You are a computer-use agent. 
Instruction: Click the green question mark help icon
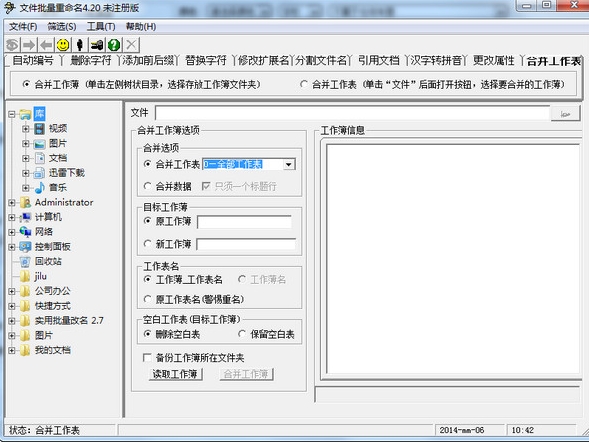click(114, 45)
